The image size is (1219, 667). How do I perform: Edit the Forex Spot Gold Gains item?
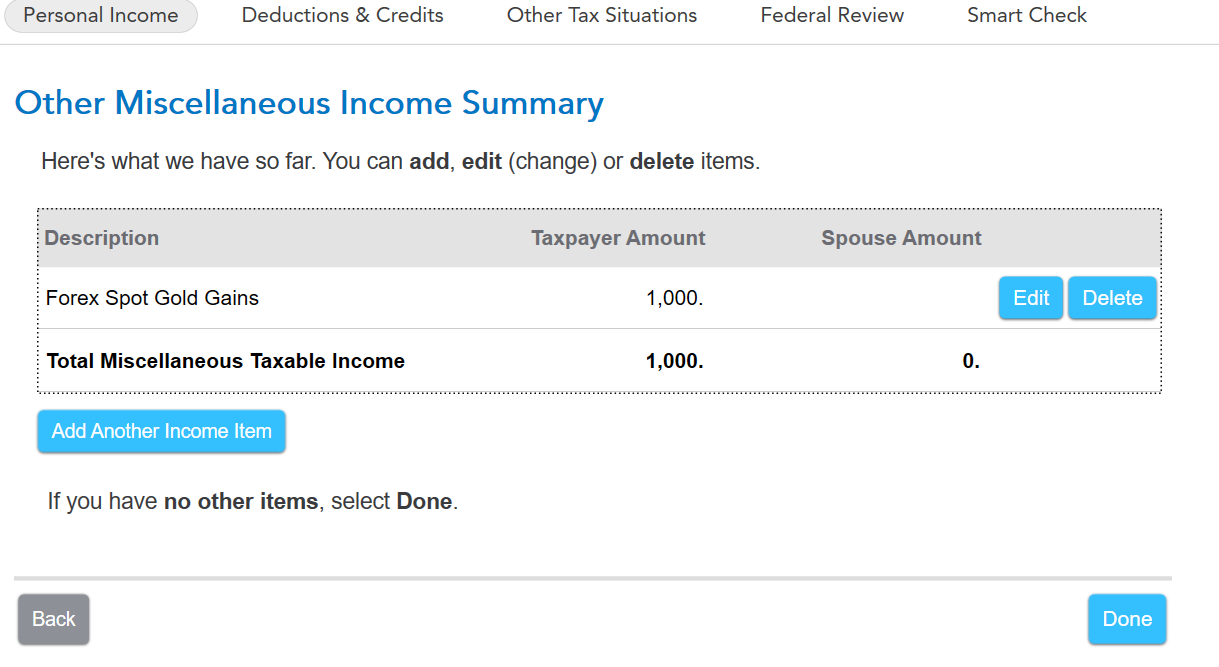1030,298
